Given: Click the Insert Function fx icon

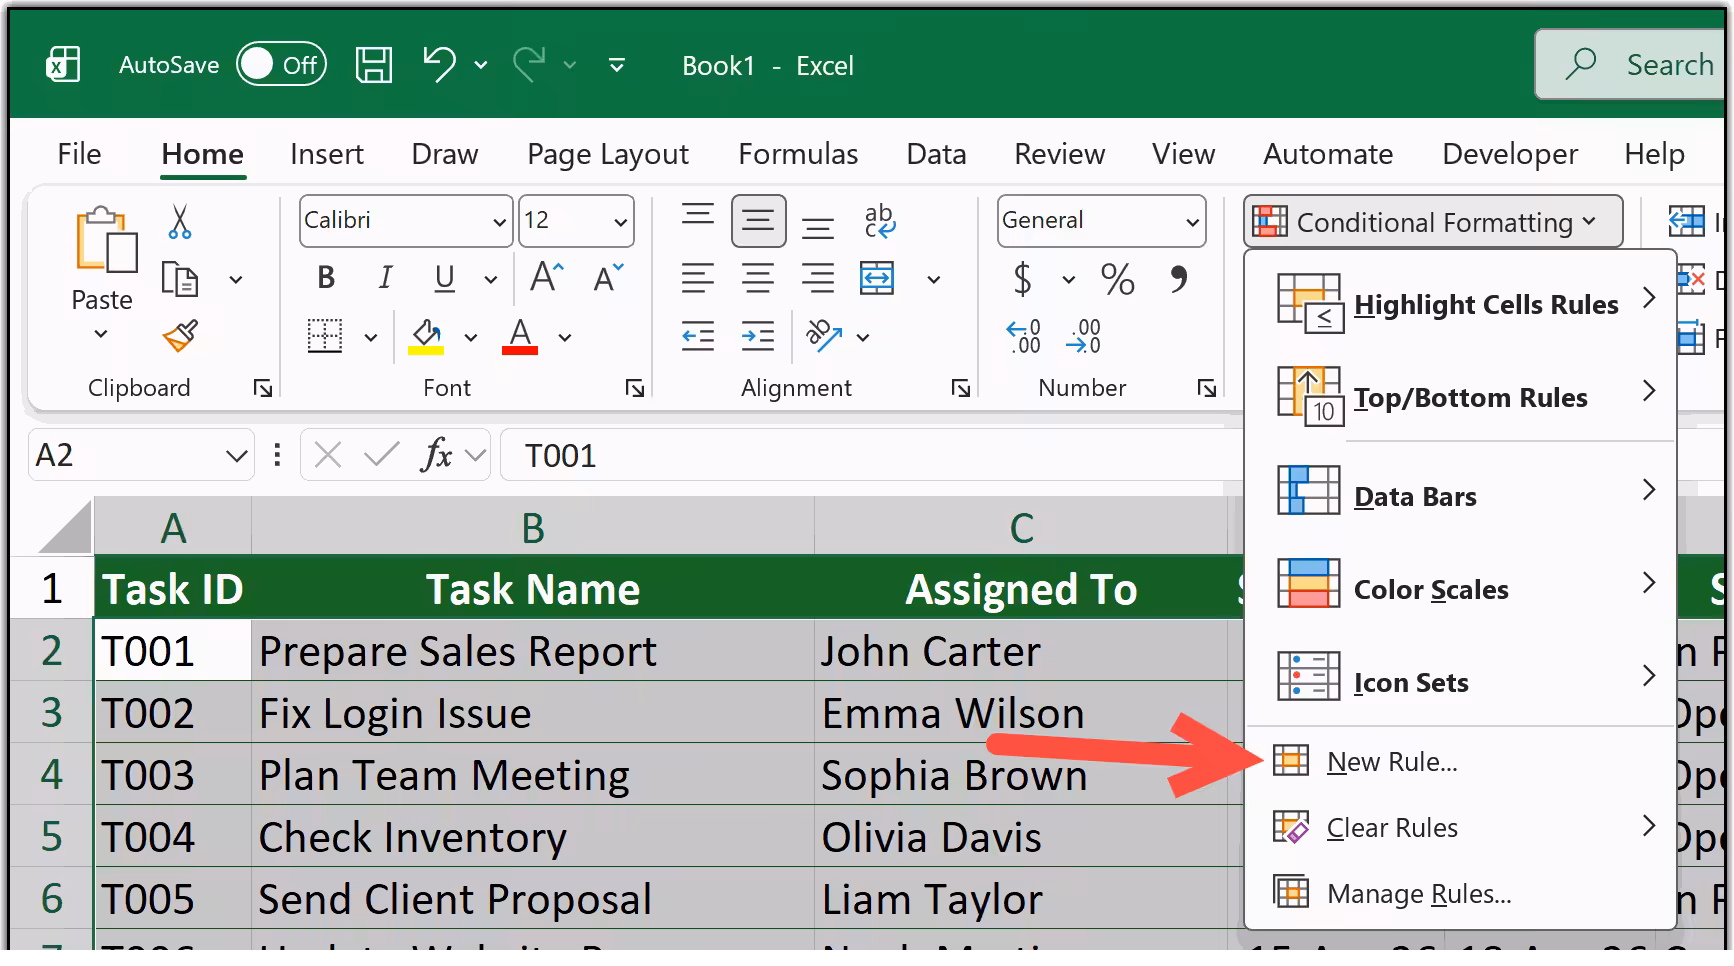Looking at the screenshot, I should click(437, 456).
